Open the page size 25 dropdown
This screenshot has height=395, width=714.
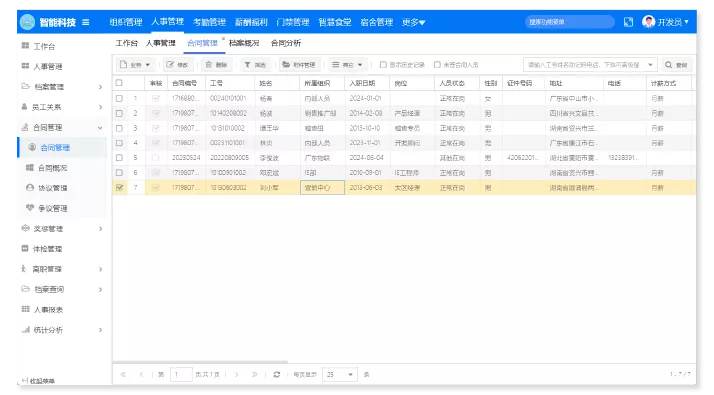pyautogui.click(x=340, y=374)
